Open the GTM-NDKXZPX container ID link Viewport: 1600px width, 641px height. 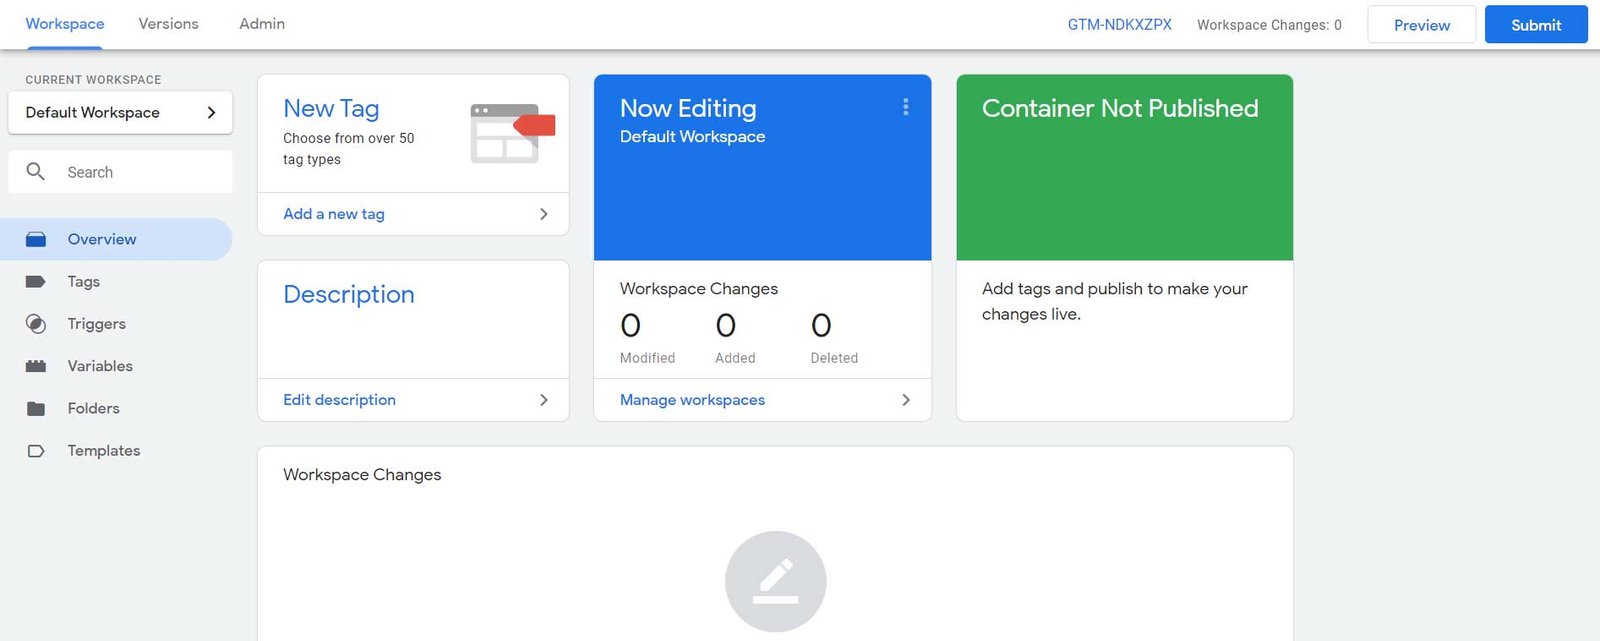(1119, 25)
